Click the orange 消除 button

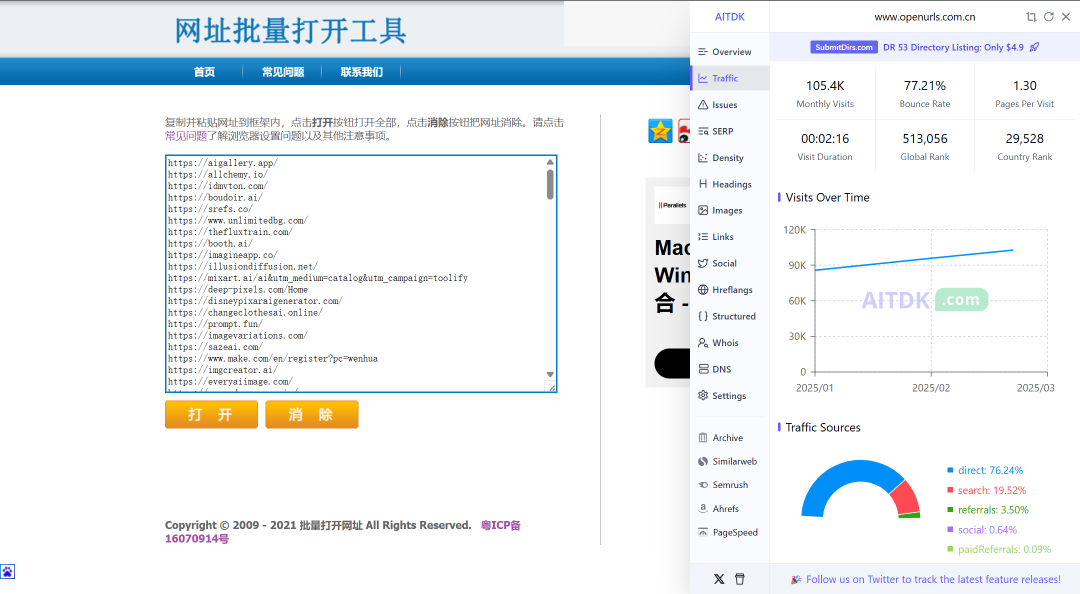tap(312, 414)
